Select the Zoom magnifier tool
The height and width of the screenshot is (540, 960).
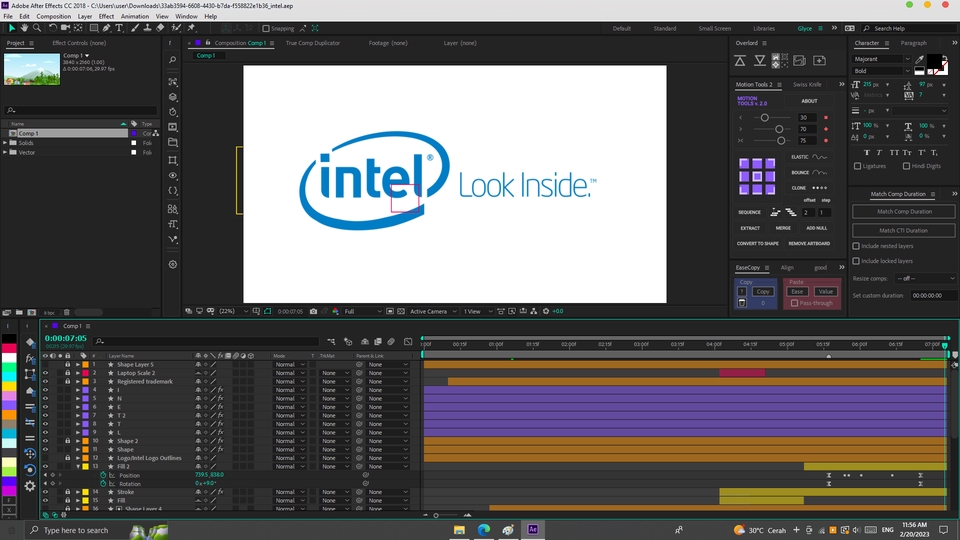[x=37, y=28]
